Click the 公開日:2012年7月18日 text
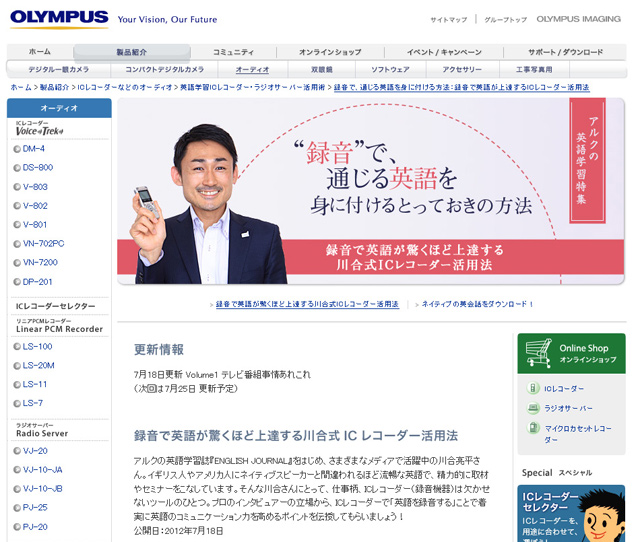The width and height of the screenshot is (640, 542). point(178,531)
